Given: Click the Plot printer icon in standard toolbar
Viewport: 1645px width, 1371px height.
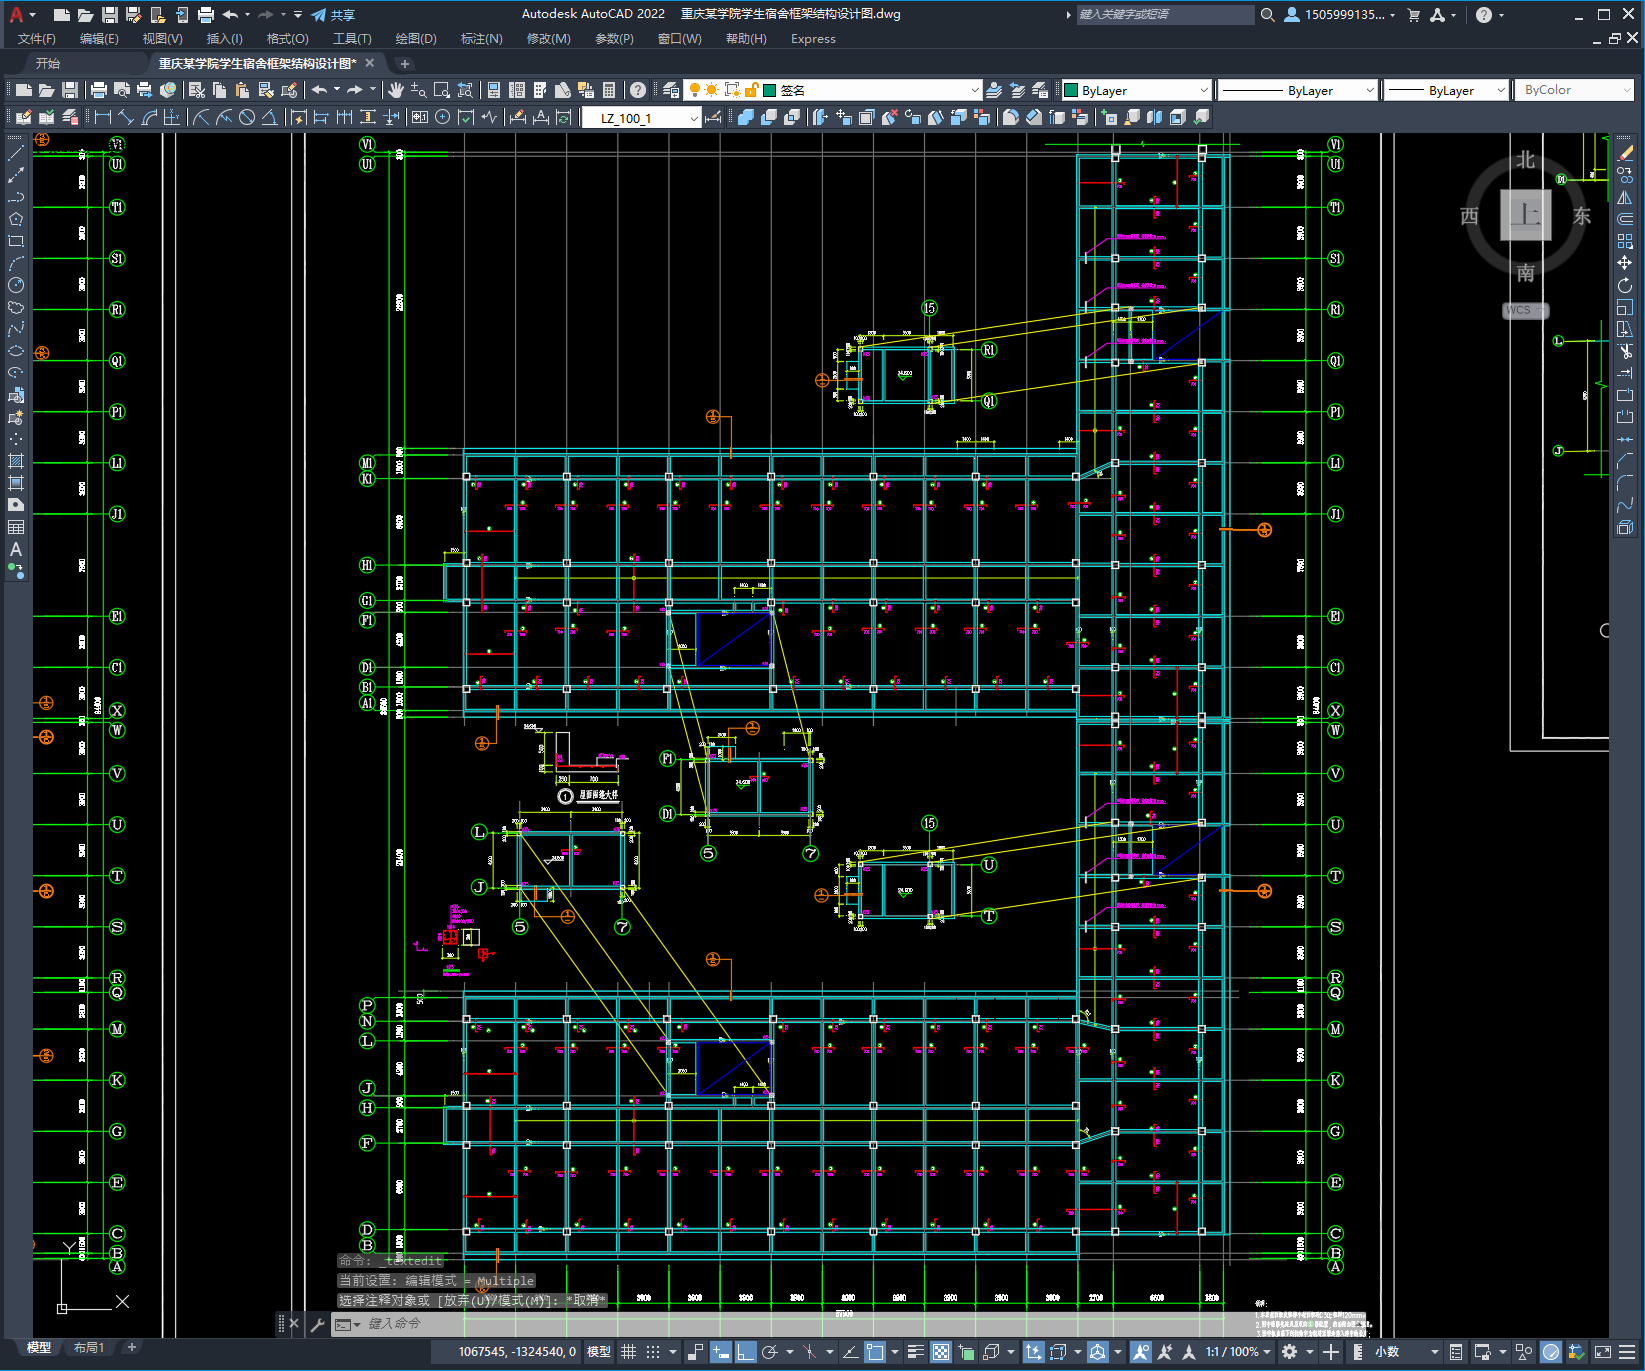Looking at the screenshot, I should coord(99,90).
